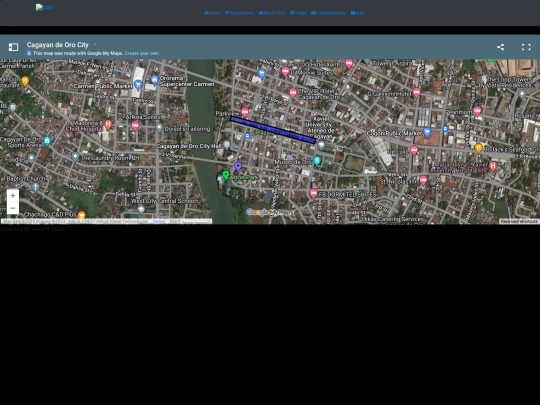Select the Cogon Public Market shopping pin
This screenshot has height=405, width=540.
point(427,132)
